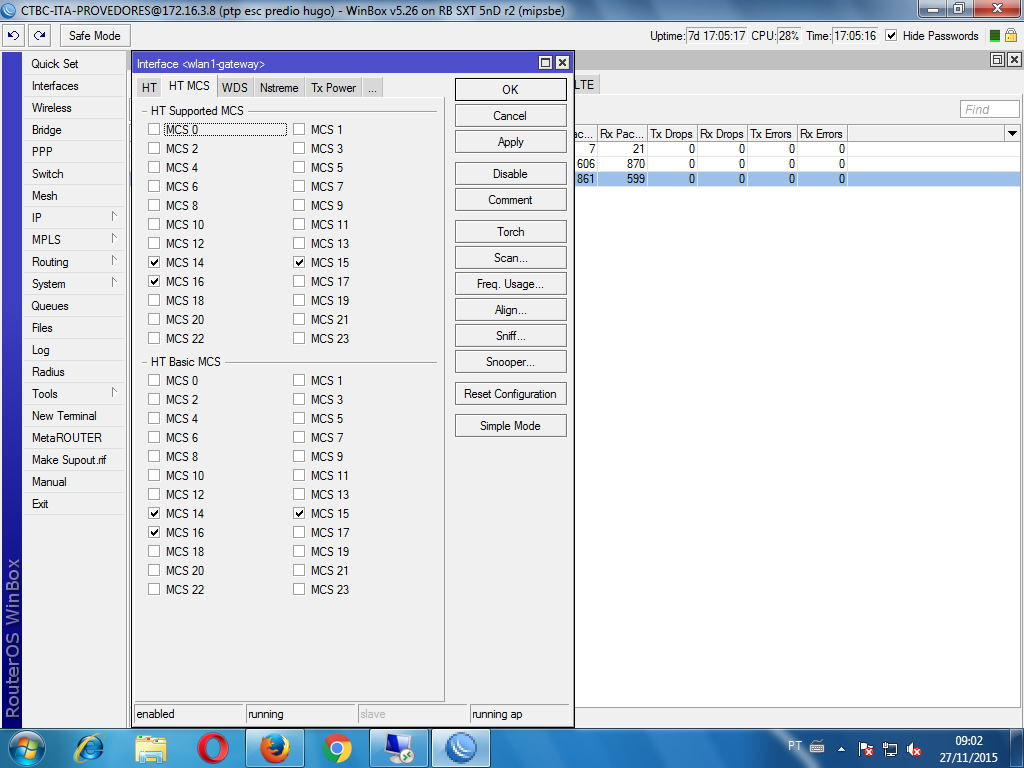Open Google Chrome from taskbar

[336, 748]
